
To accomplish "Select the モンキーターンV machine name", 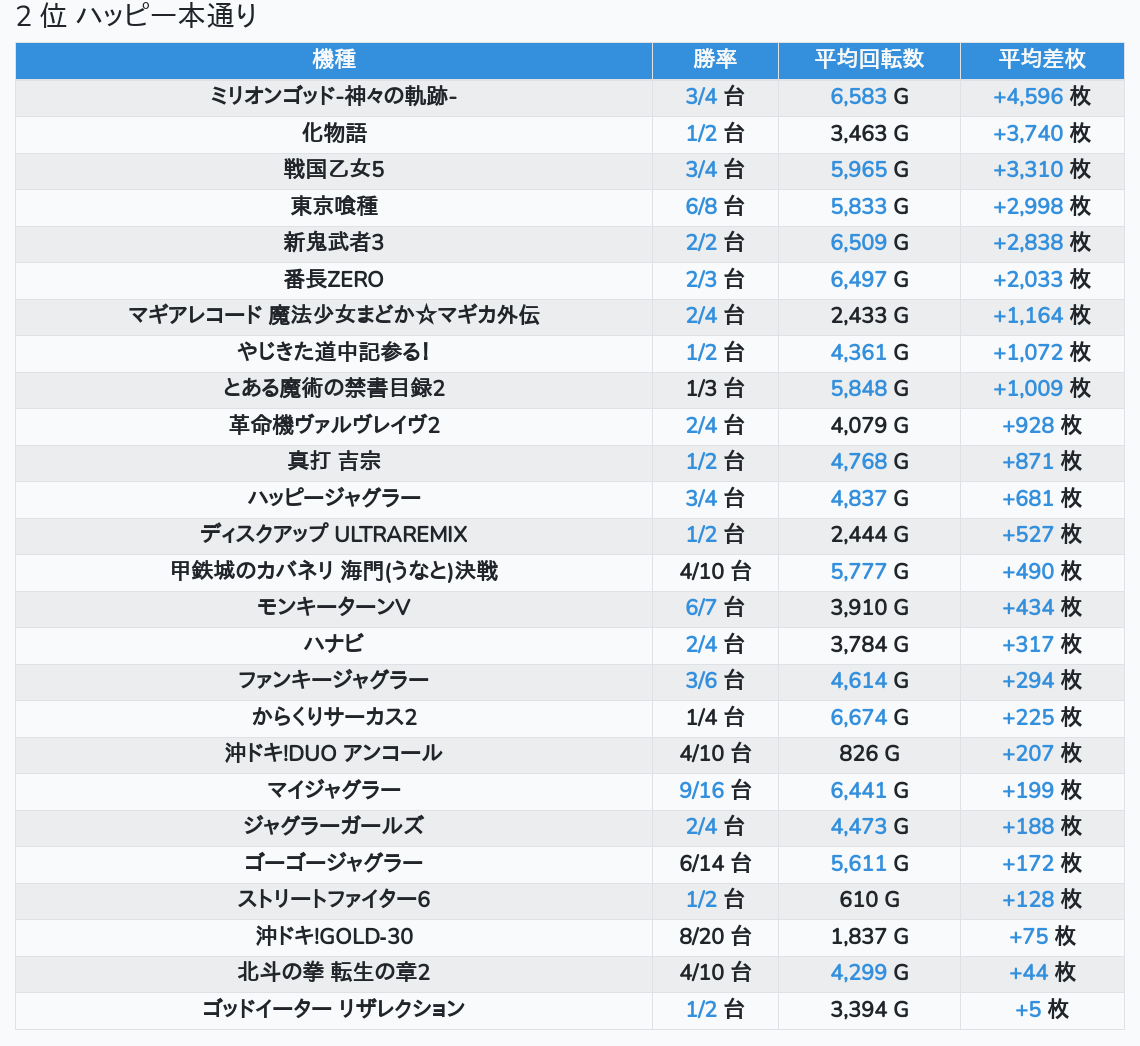I will pyautogui.click(x=334, y=608).
